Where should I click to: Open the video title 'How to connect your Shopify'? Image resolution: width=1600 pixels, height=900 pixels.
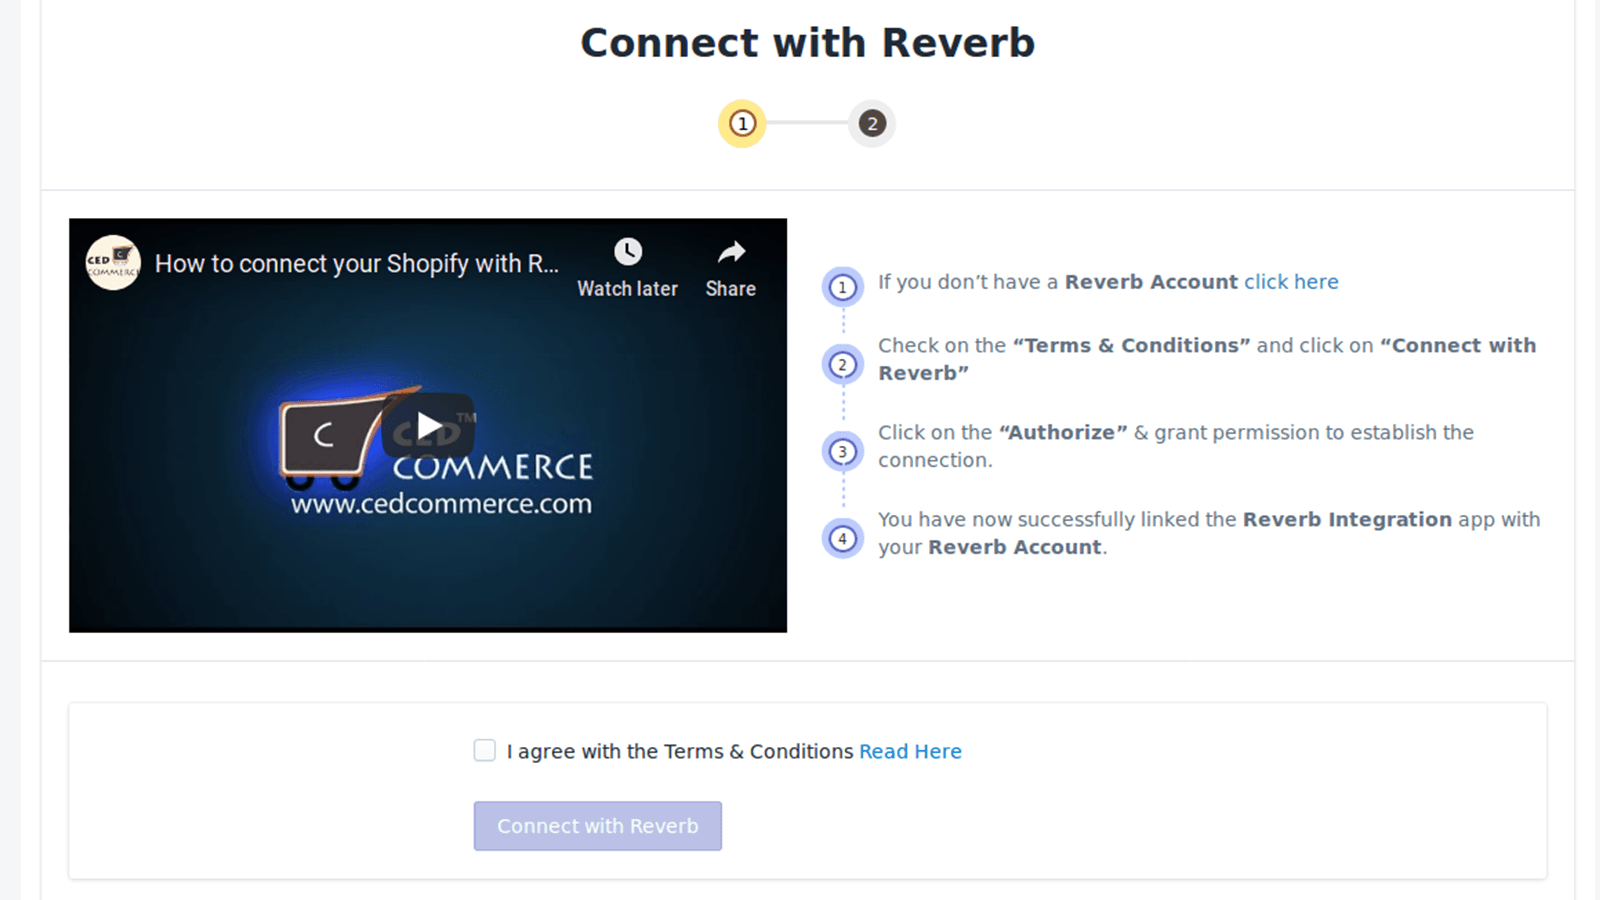[x=357, y=263]
